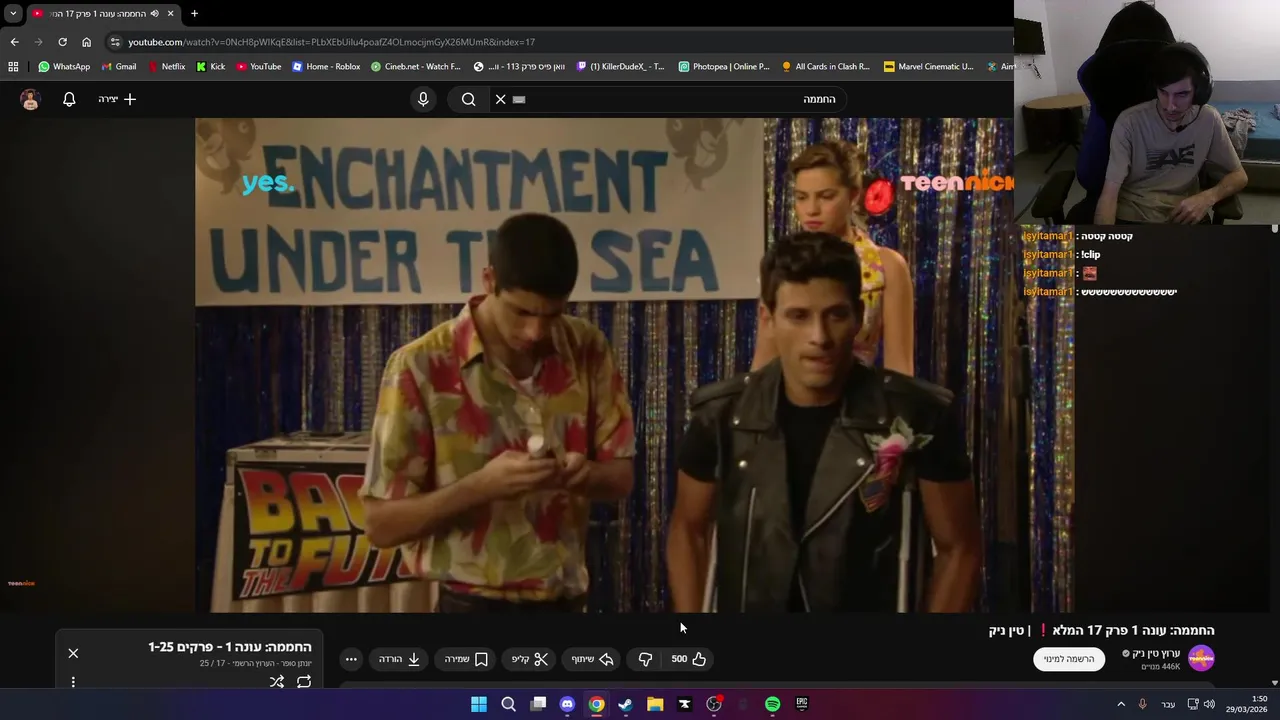Viewport: 1280px width, 720px height.
Task: Open the YouTube bookmark
Action: [x=259, y=67]
